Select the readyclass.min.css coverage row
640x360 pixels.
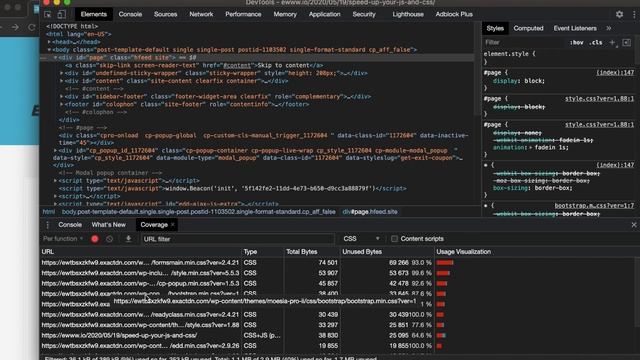[338, 315]
